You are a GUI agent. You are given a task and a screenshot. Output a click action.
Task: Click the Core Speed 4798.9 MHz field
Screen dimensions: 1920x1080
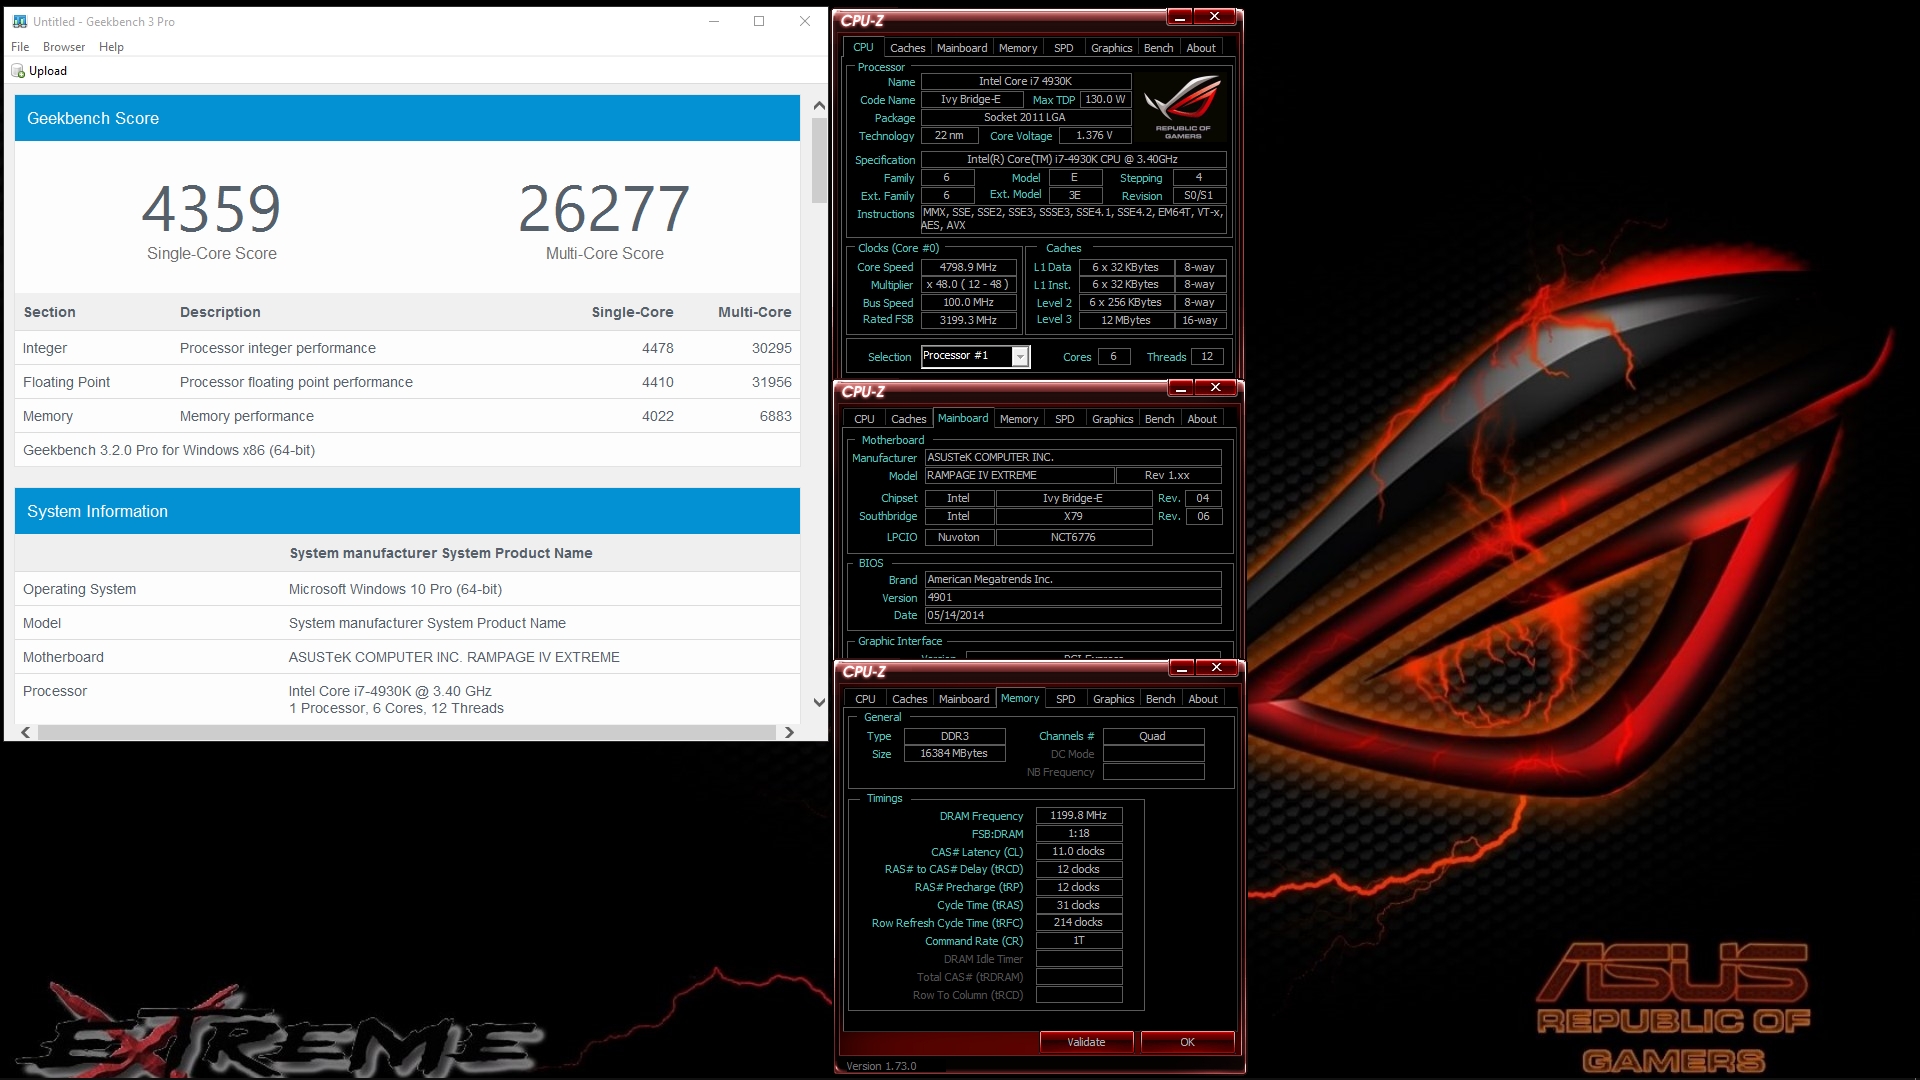(968, 267)
